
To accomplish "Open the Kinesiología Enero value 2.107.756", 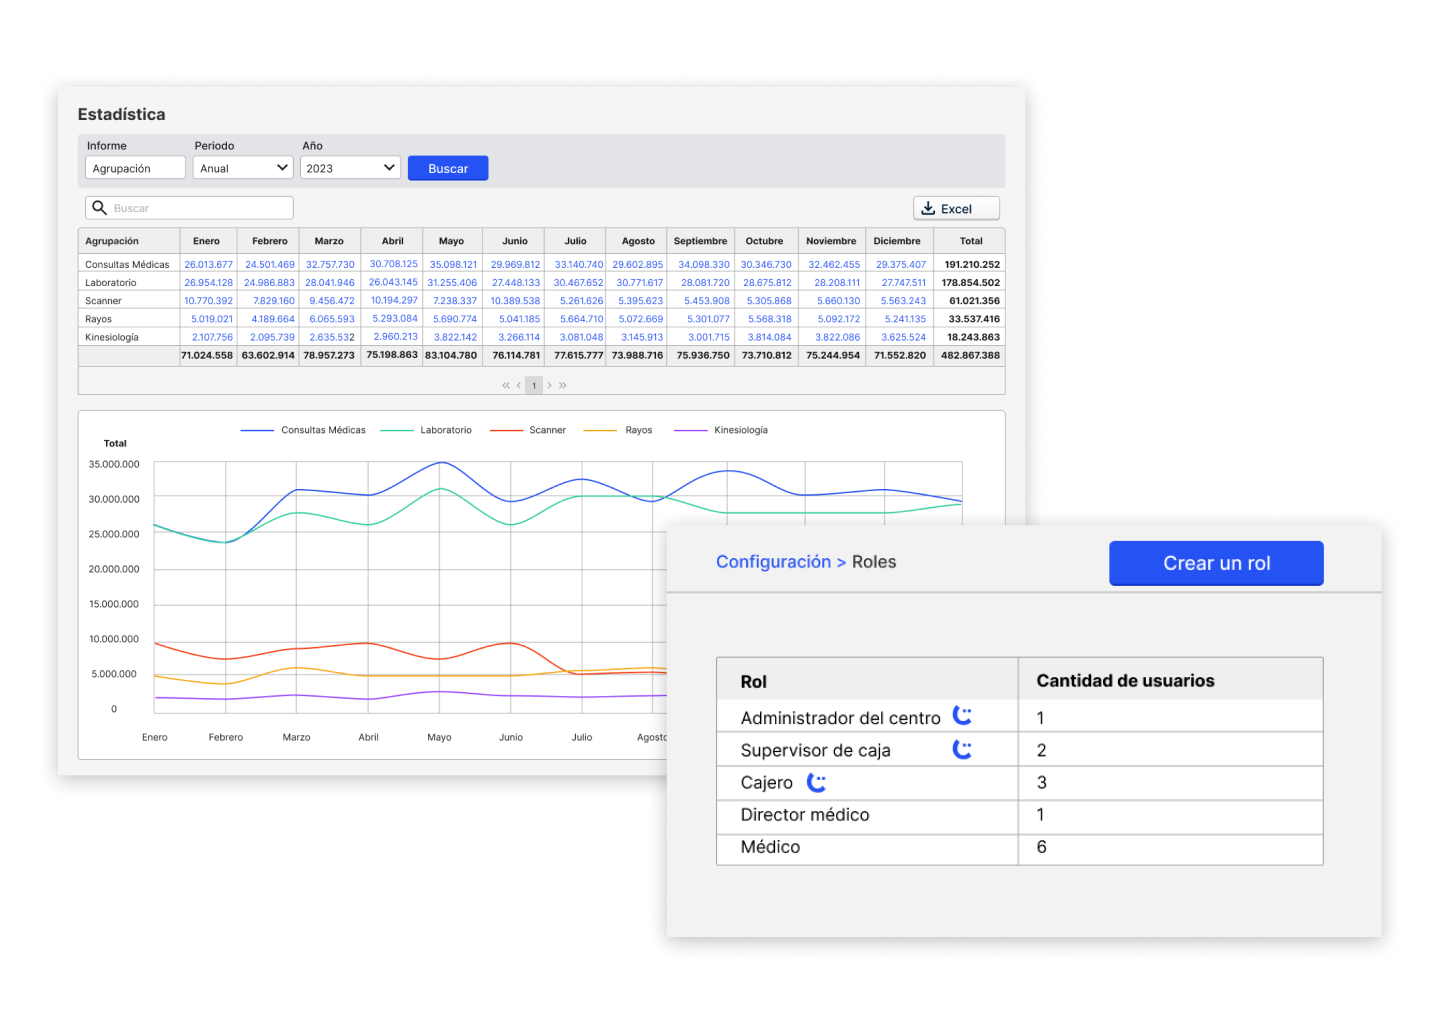I will click(x=212, y=337).
